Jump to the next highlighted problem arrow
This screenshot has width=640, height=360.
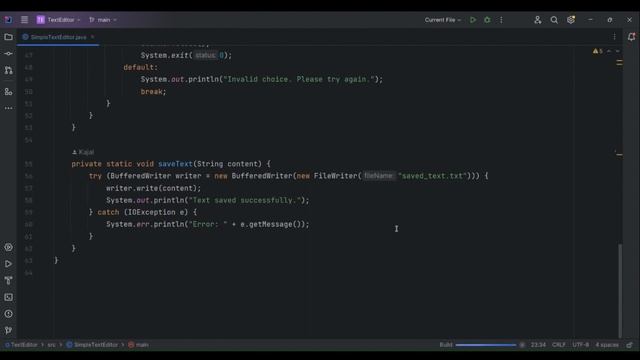(x=618, y=51)
